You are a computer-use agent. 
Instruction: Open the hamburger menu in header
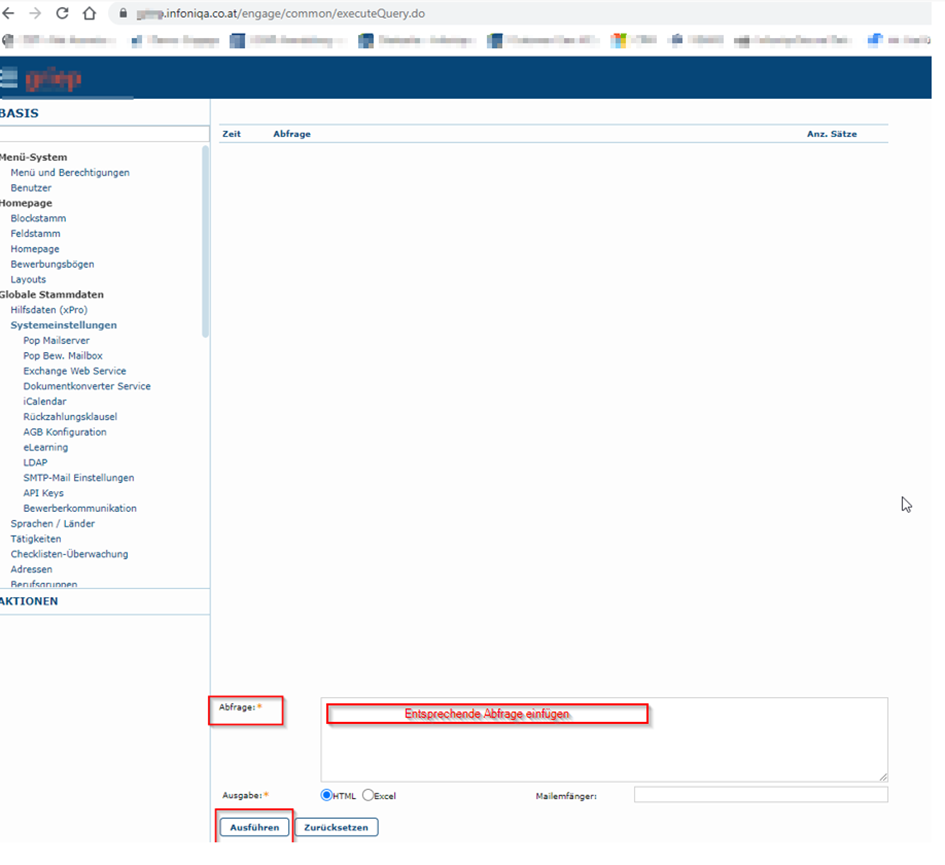coord(9,79)
